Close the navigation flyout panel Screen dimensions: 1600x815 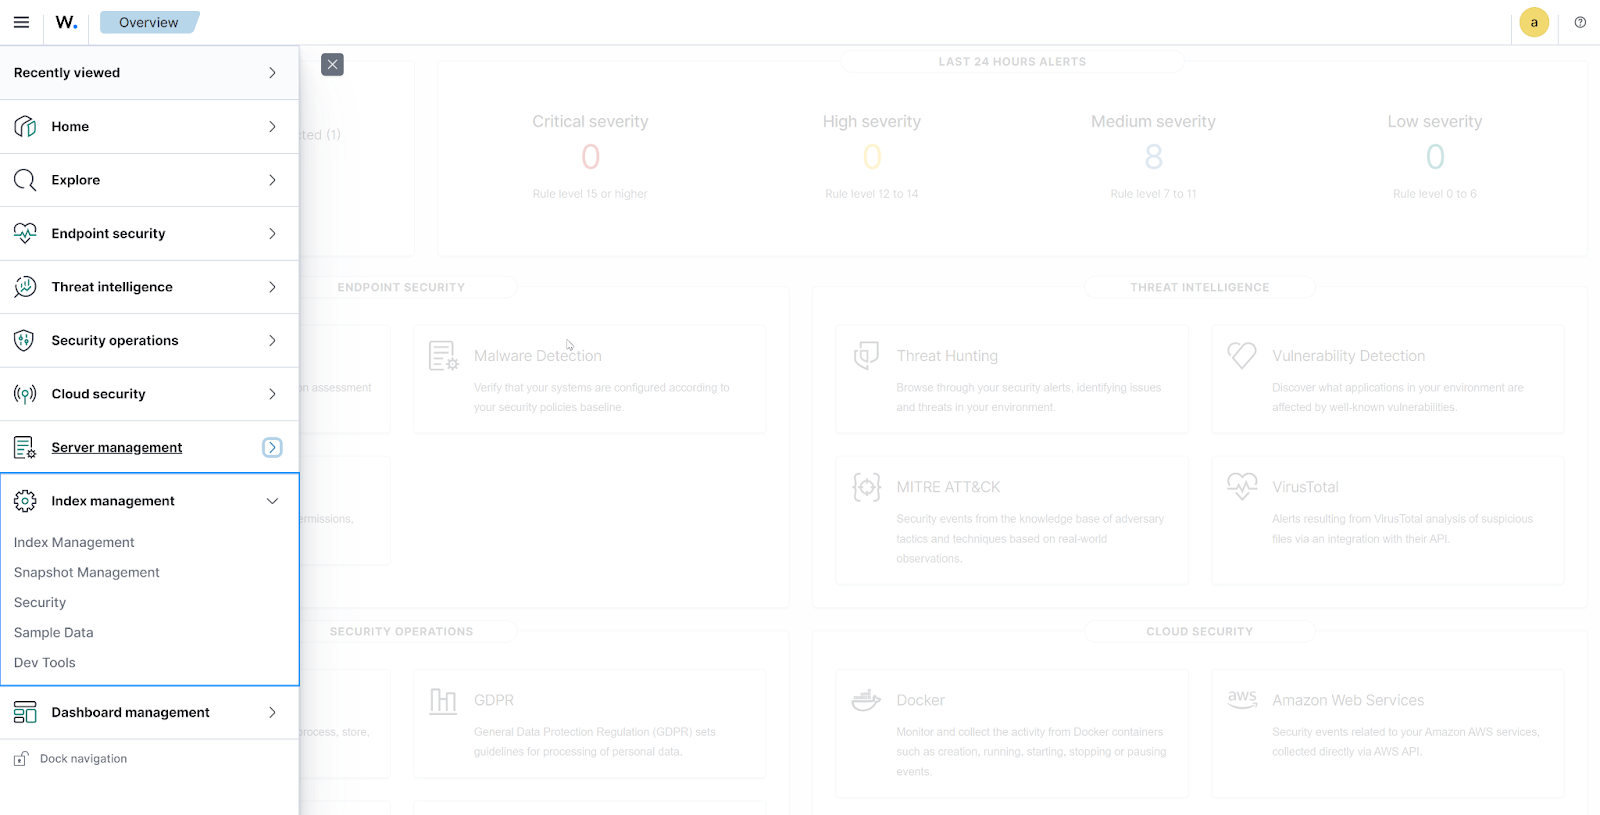332,64
